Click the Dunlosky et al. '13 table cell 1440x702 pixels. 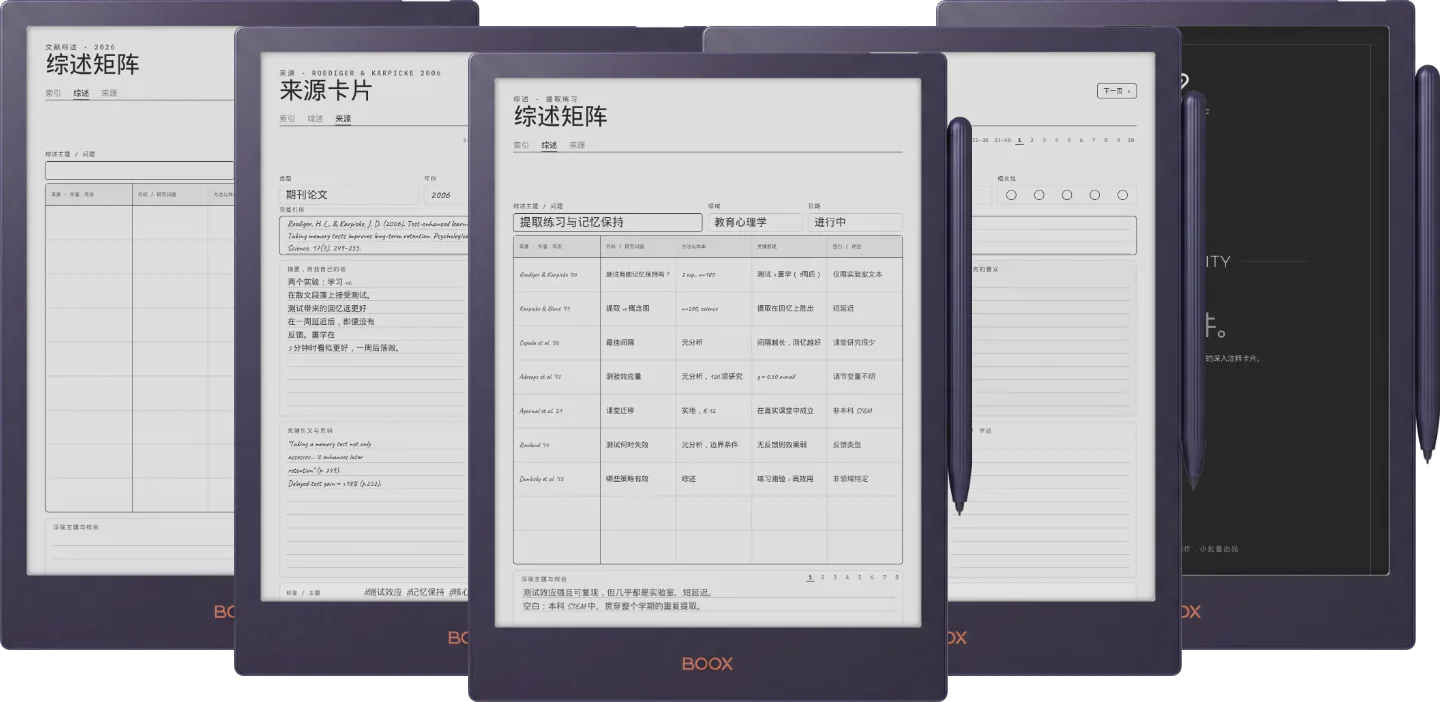pyautogui.click(x=557, y=478)
